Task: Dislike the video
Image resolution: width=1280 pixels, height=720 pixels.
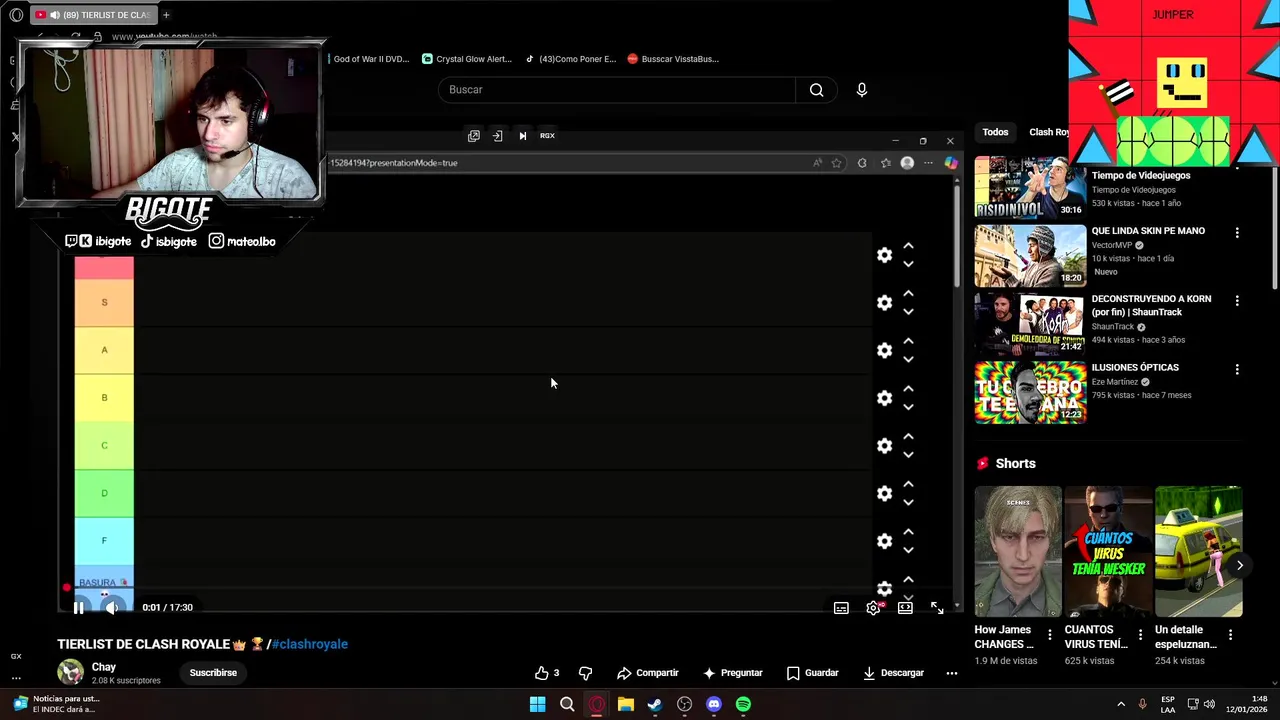Action: (586, 673)
